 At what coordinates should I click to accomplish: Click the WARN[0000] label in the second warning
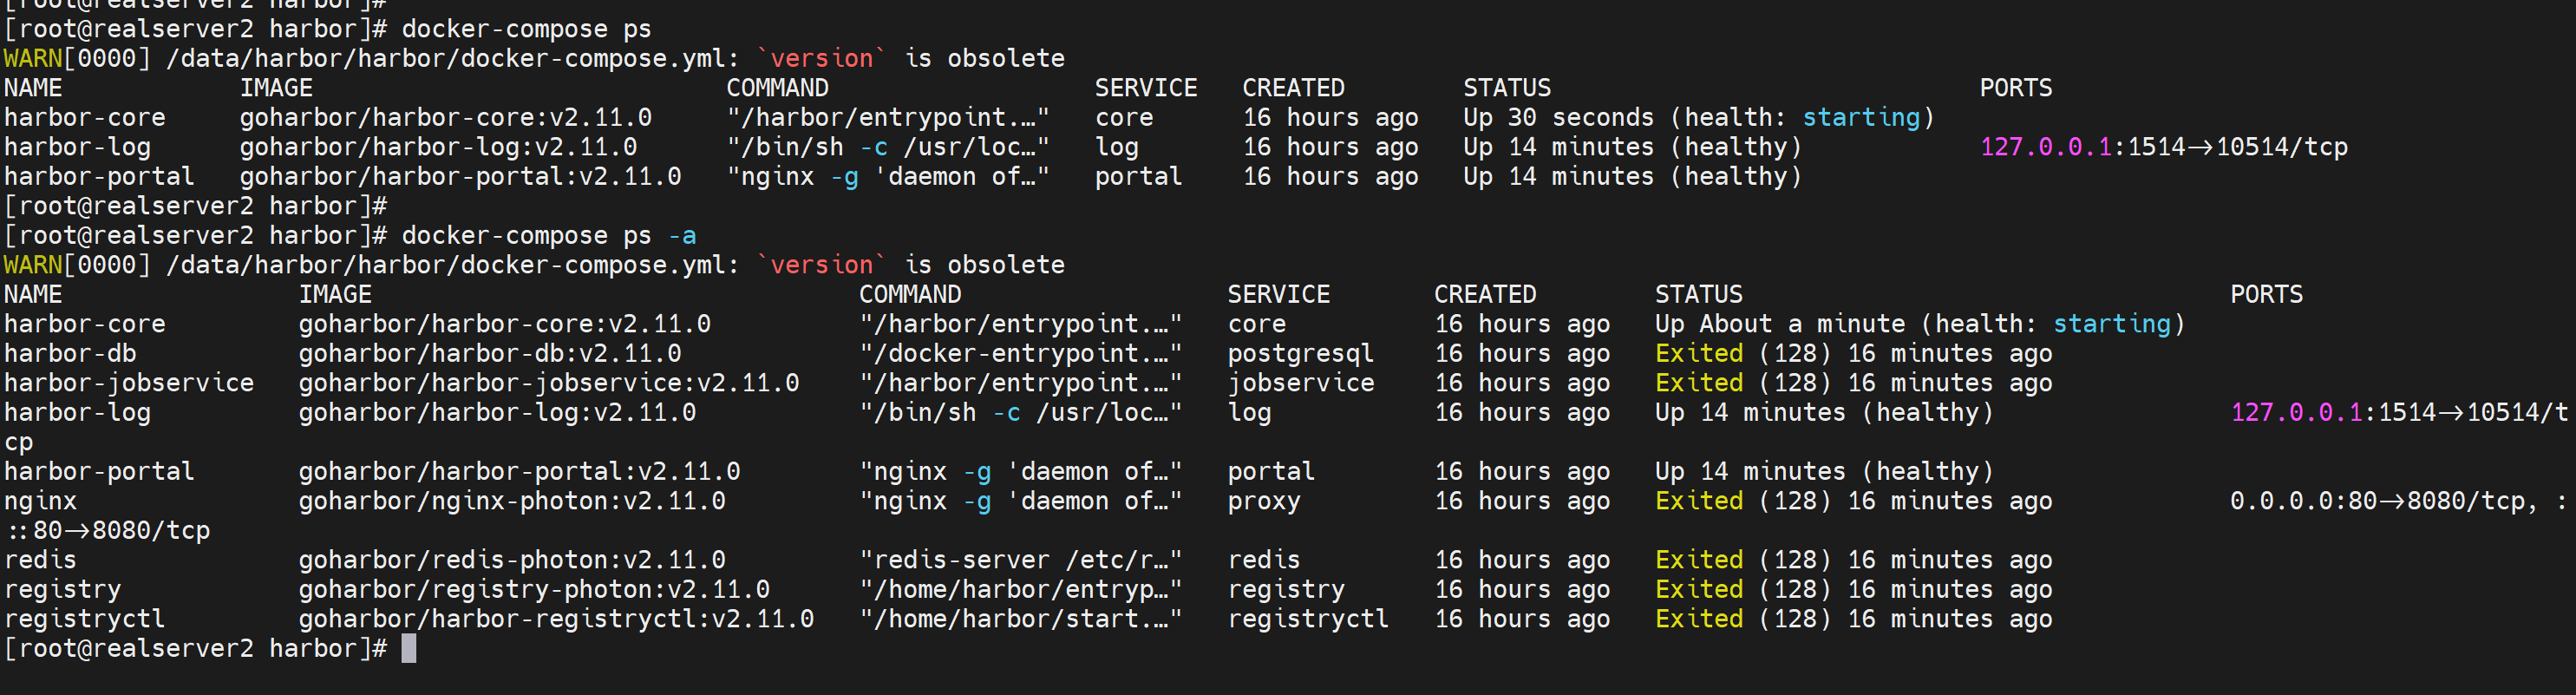tap(76, 265)
